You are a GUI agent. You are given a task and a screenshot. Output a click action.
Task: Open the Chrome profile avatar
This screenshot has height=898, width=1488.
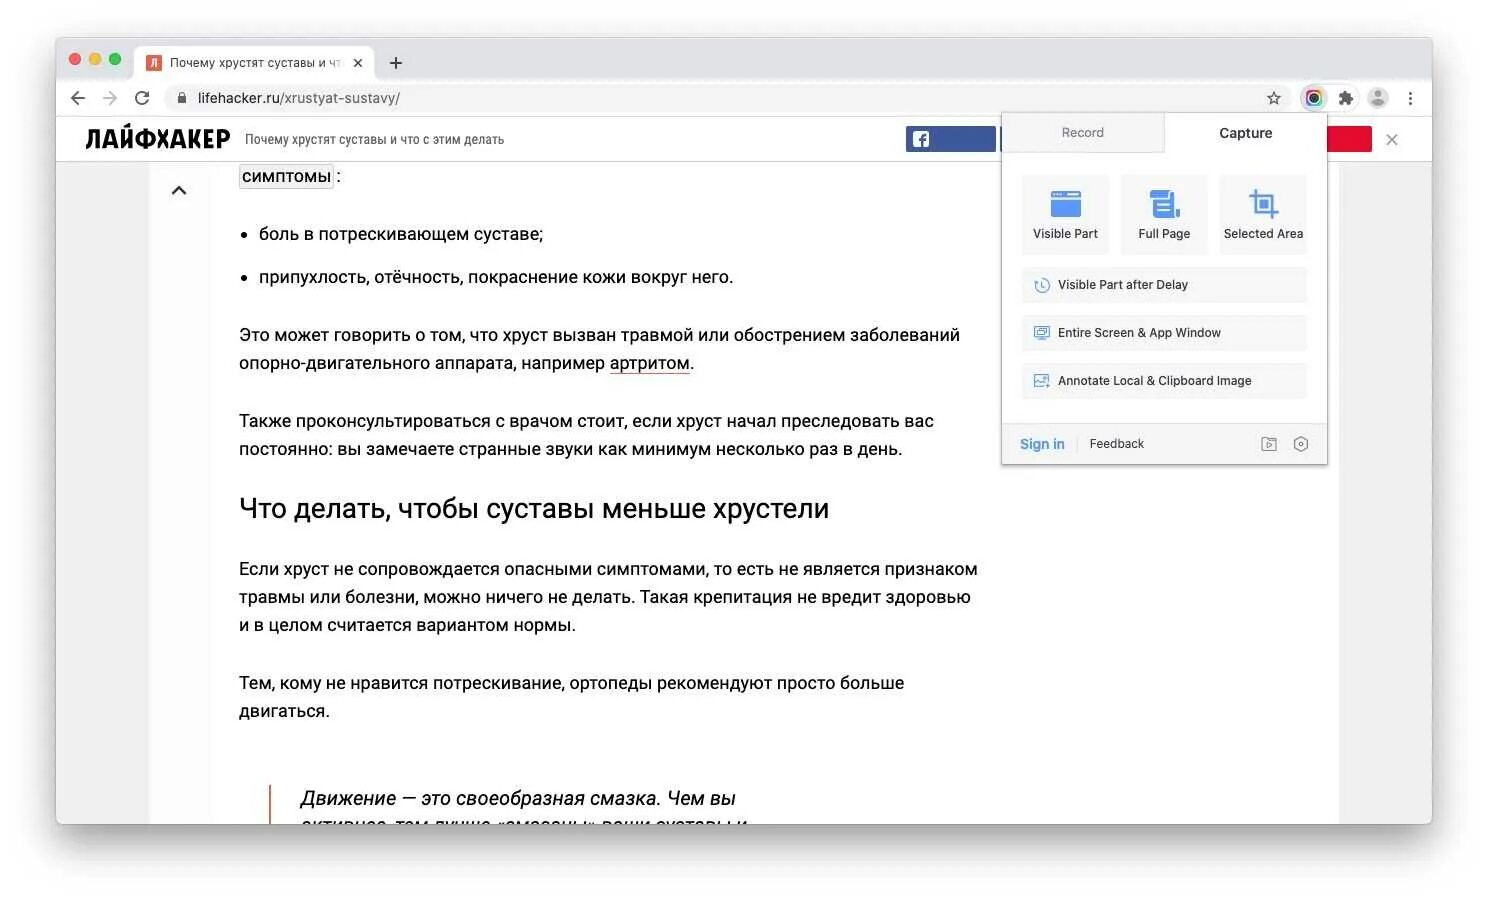[1378, 98]
